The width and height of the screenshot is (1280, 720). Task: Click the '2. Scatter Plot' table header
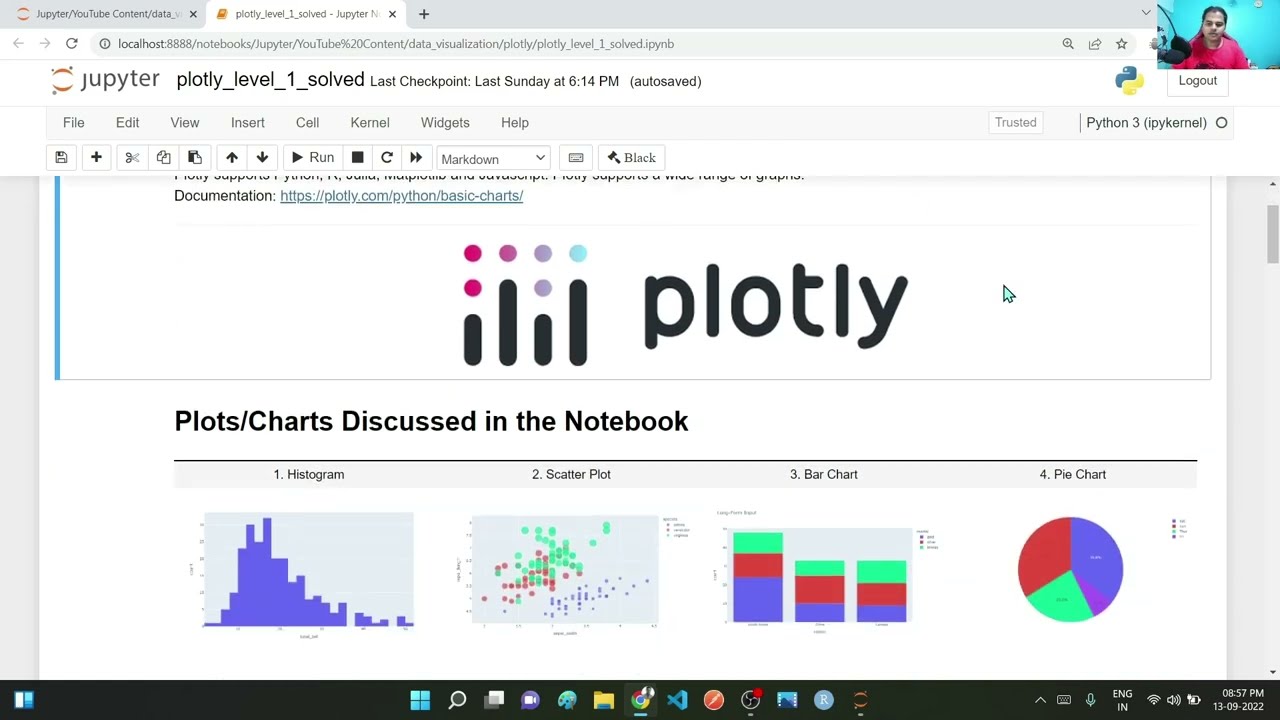click(571, 474)
